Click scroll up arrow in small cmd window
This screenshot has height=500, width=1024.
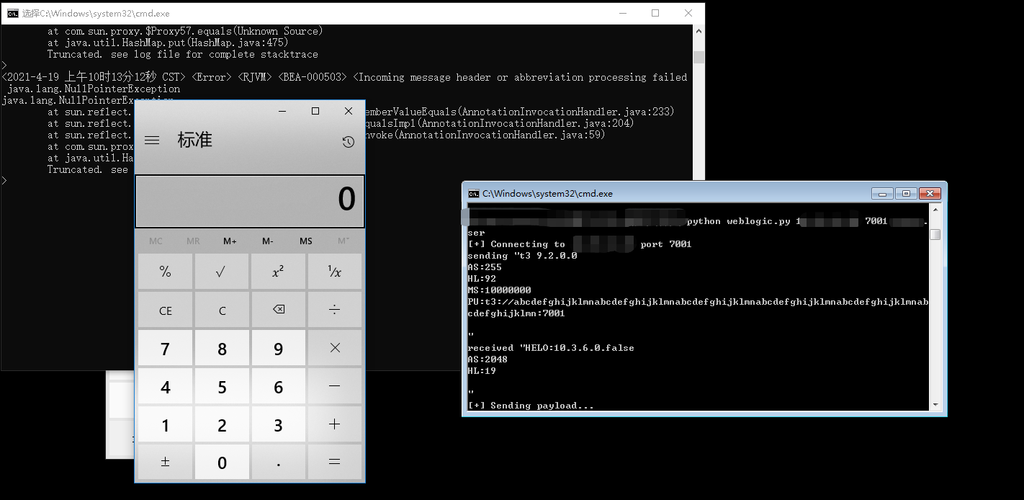tap(935, 208)
